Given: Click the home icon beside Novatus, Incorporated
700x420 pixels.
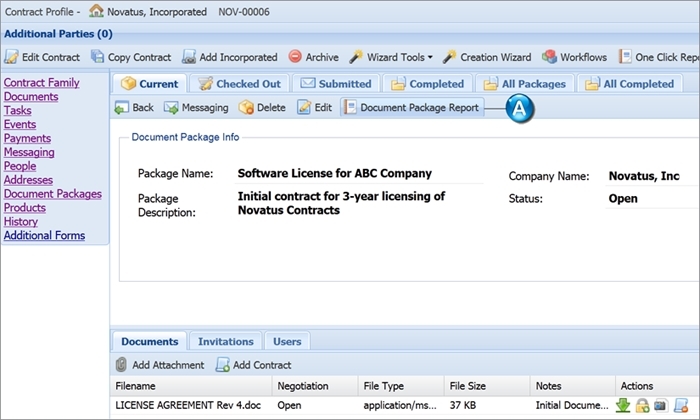Looking at the screenshot, I should pyautogui.click(x=96, y=11).
